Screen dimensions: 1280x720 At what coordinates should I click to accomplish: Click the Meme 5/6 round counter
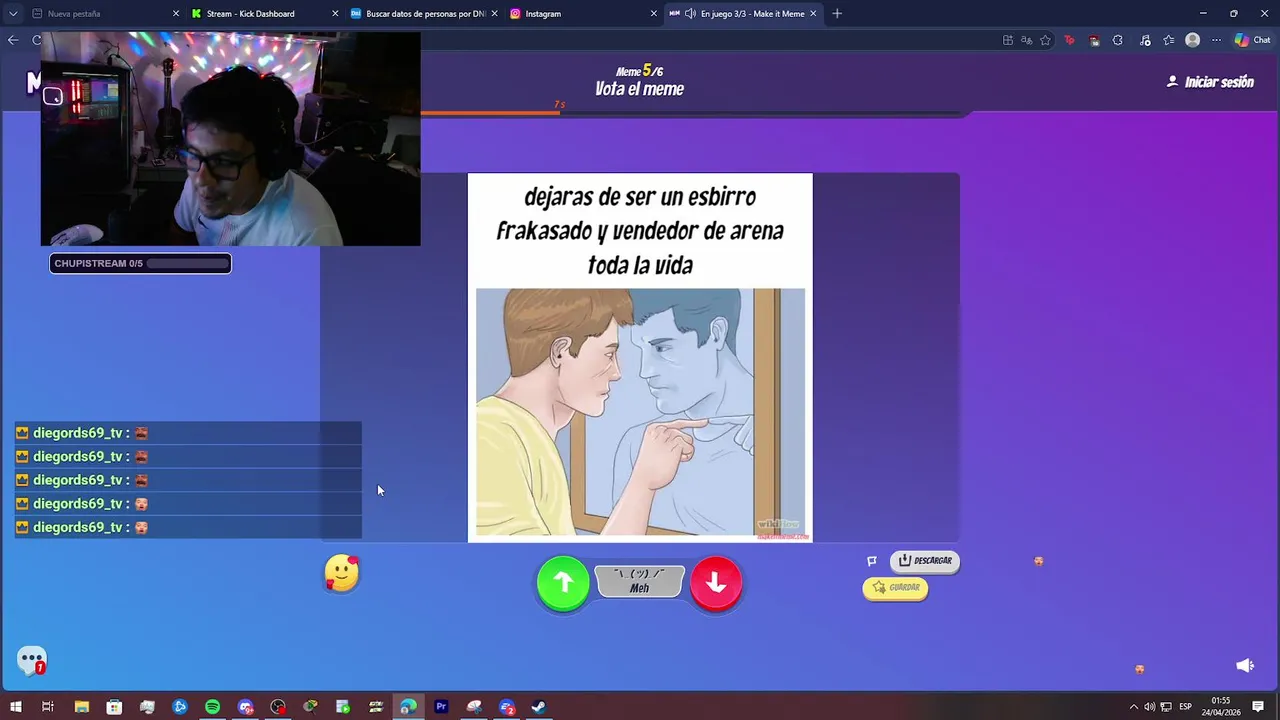tap(639, 71)
